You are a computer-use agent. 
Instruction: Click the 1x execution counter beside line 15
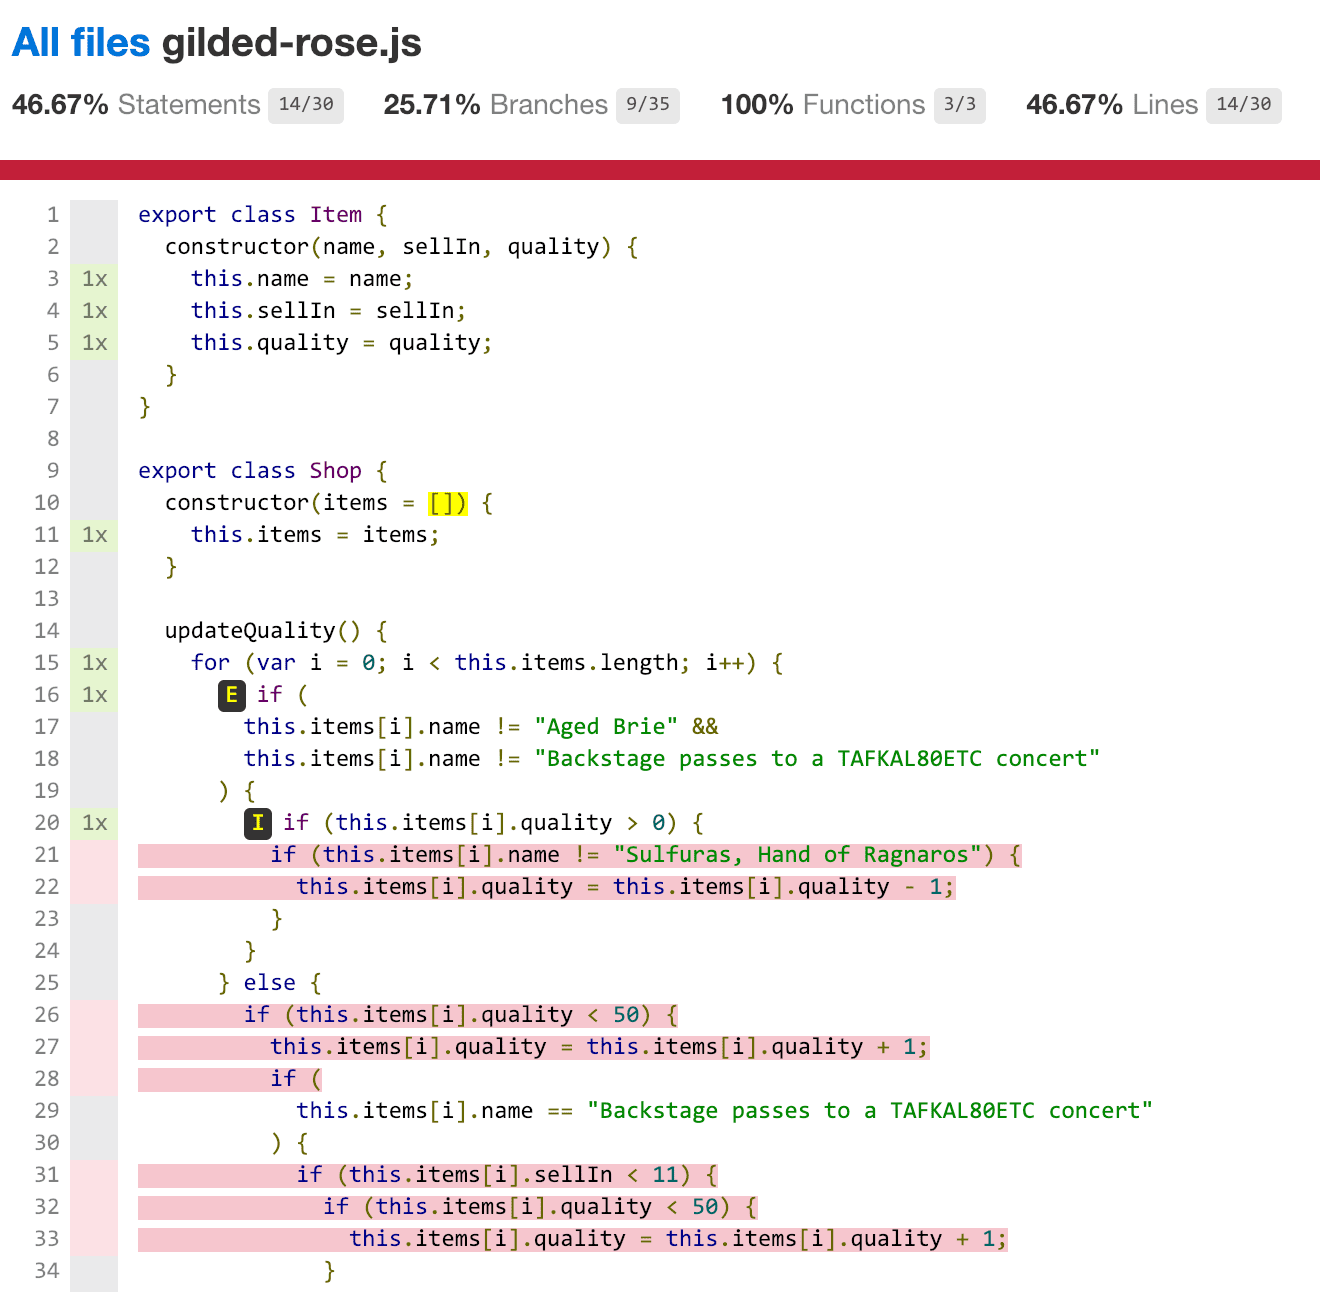click(93, 662)
